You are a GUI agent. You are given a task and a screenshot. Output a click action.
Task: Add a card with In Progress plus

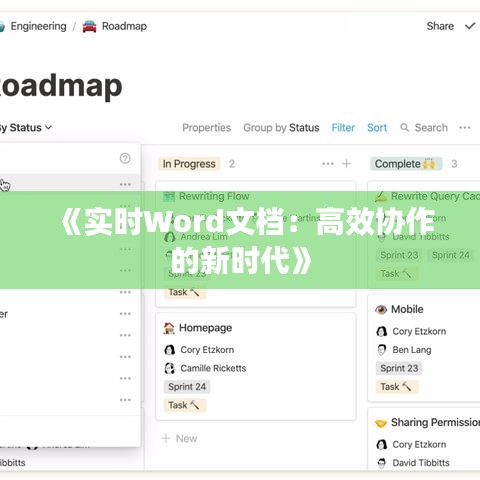[347, 164]
